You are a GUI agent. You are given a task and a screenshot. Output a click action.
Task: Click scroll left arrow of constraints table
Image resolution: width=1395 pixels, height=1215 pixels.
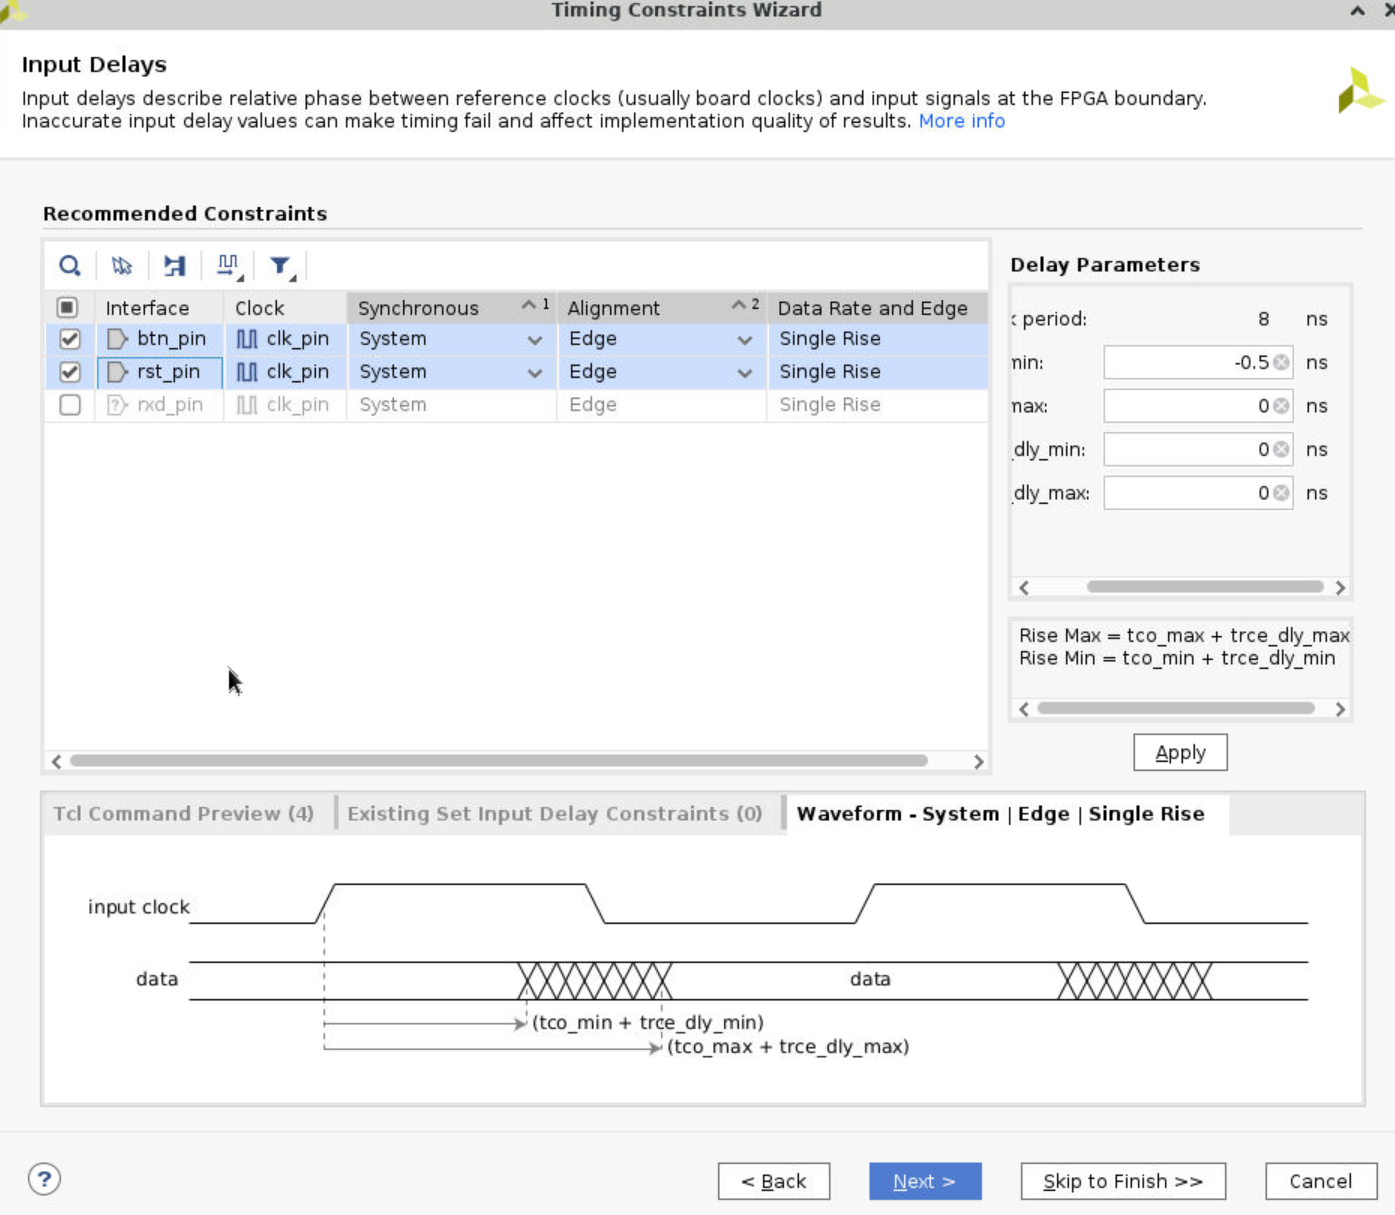pyautogui.click(x=56, y=762)
